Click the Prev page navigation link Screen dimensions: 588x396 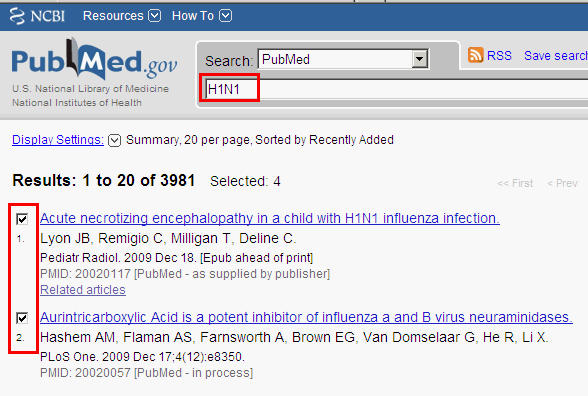(562, 183)
